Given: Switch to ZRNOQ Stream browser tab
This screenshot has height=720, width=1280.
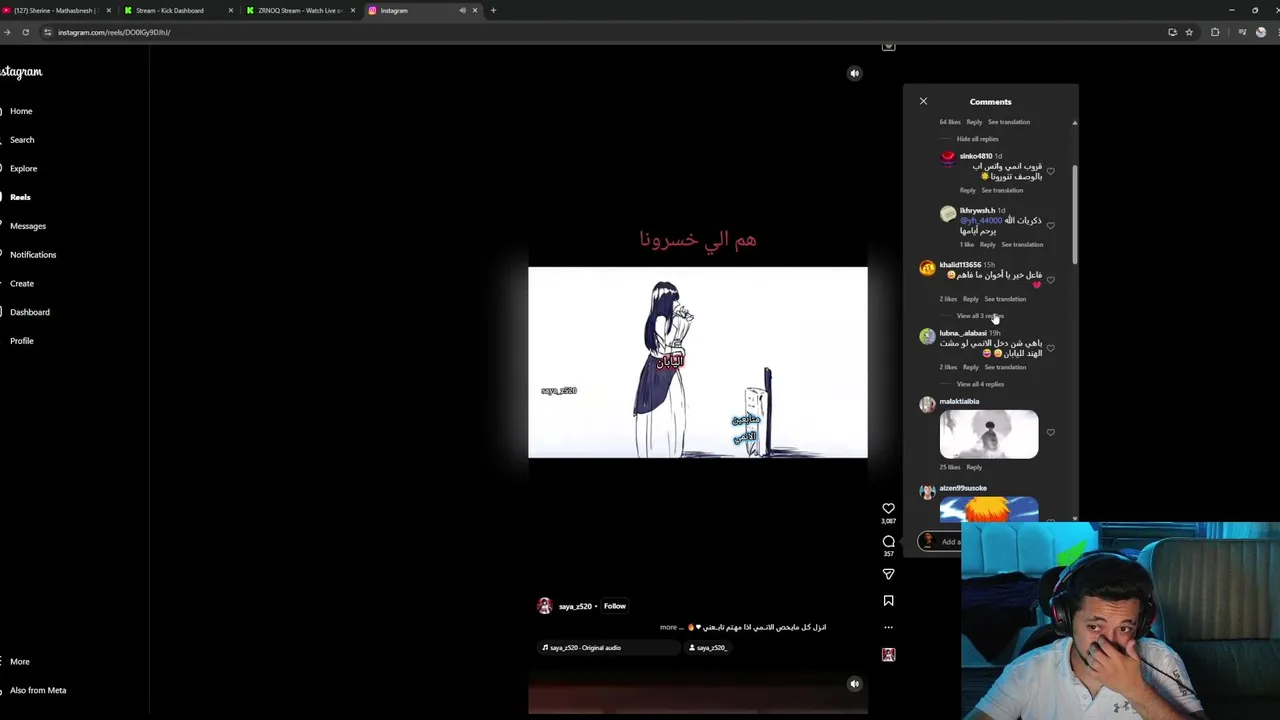Looking at the screenshot, I should (x=299, y=10).
